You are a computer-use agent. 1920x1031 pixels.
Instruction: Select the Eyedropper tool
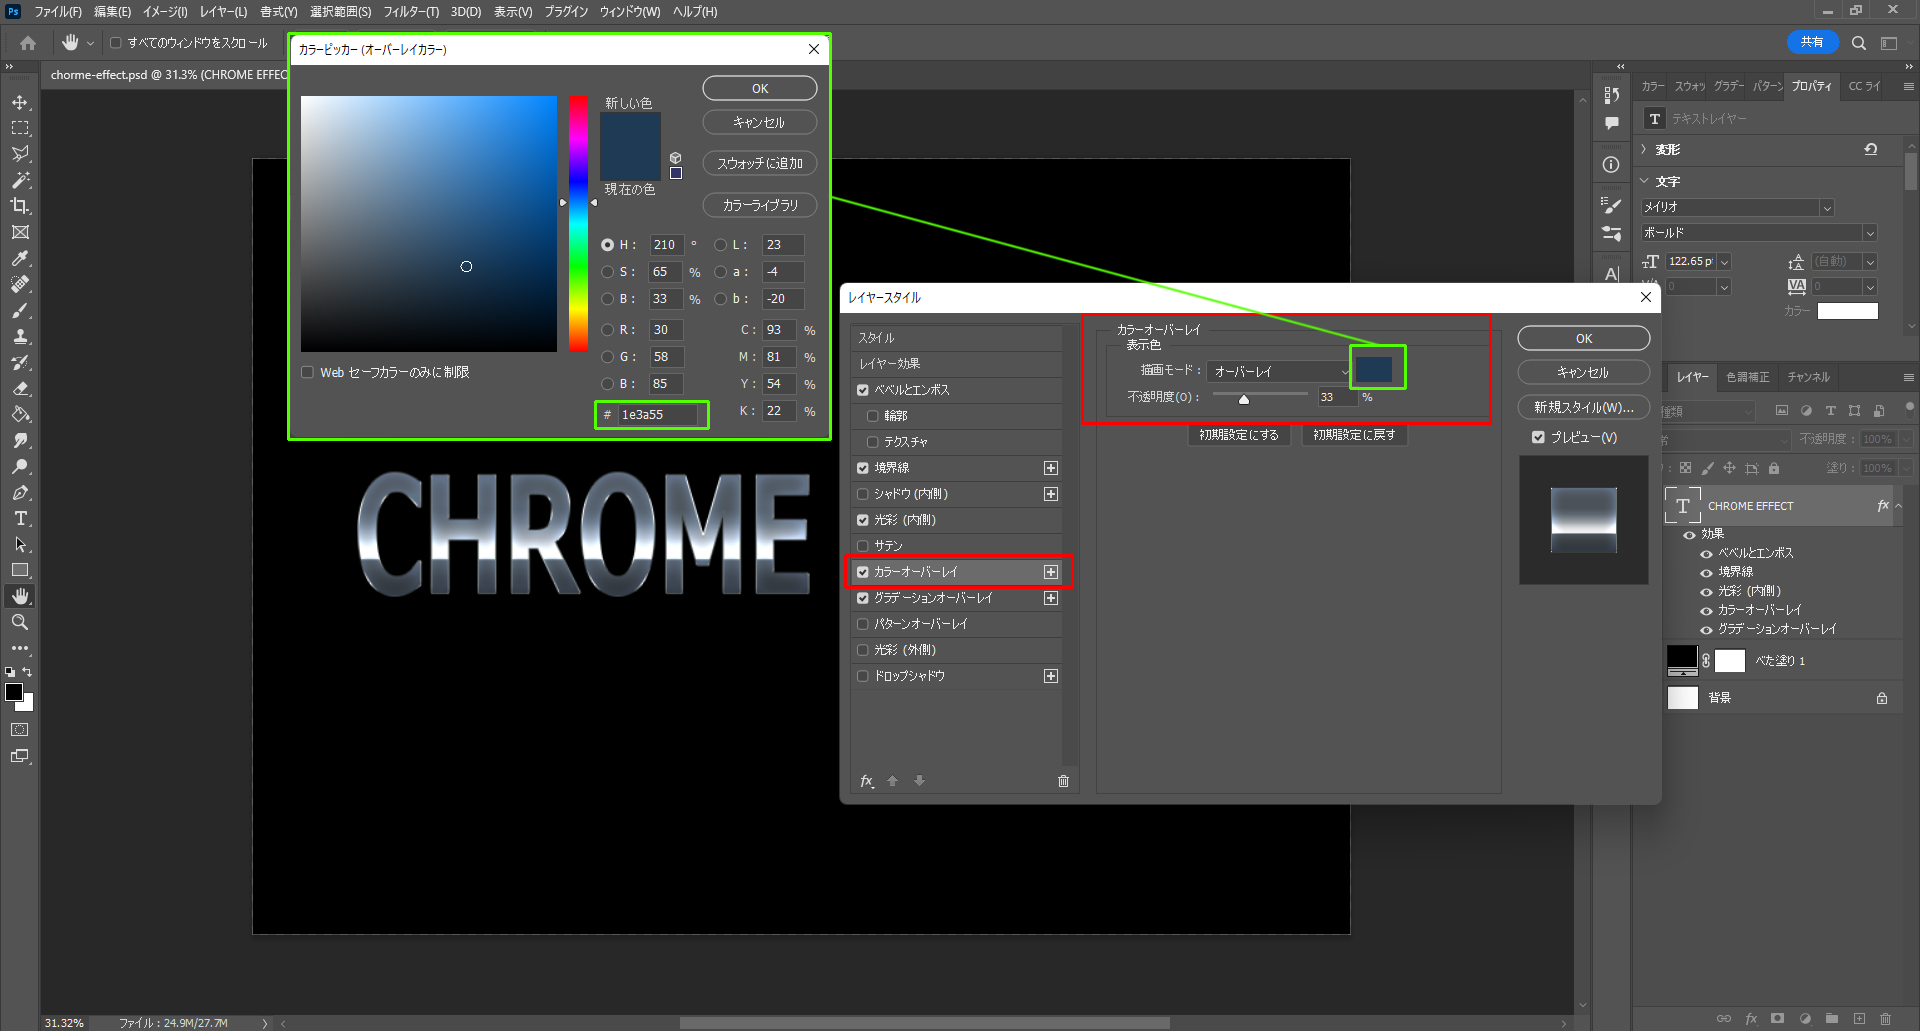[20, 258]
